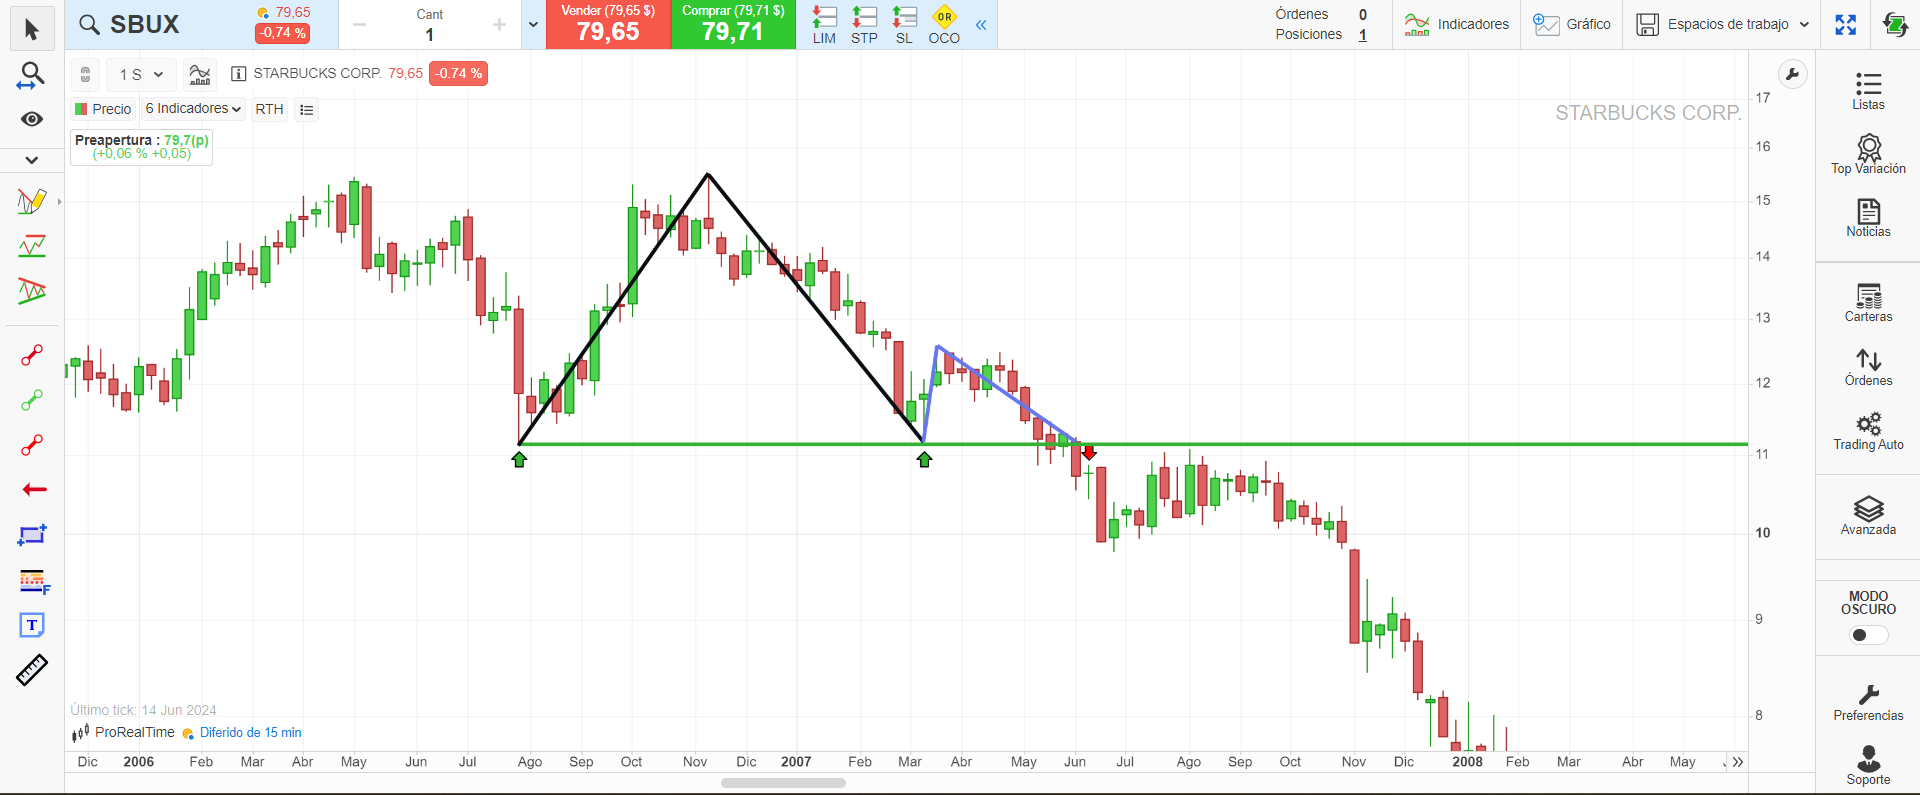Open the Noticias news panel
This screenshot has height=795, width=1920.
point(1868,217)
